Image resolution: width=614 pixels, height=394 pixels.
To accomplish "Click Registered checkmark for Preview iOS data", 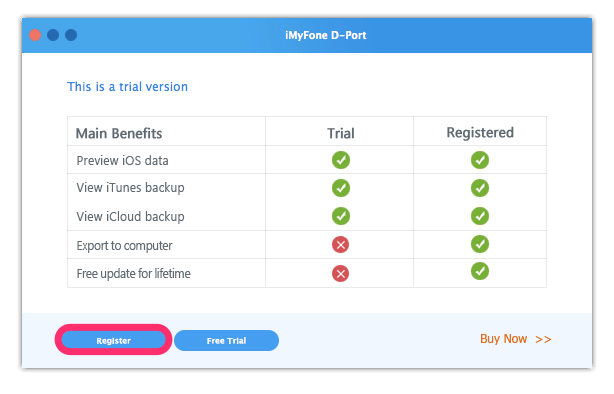I will 480,160.
